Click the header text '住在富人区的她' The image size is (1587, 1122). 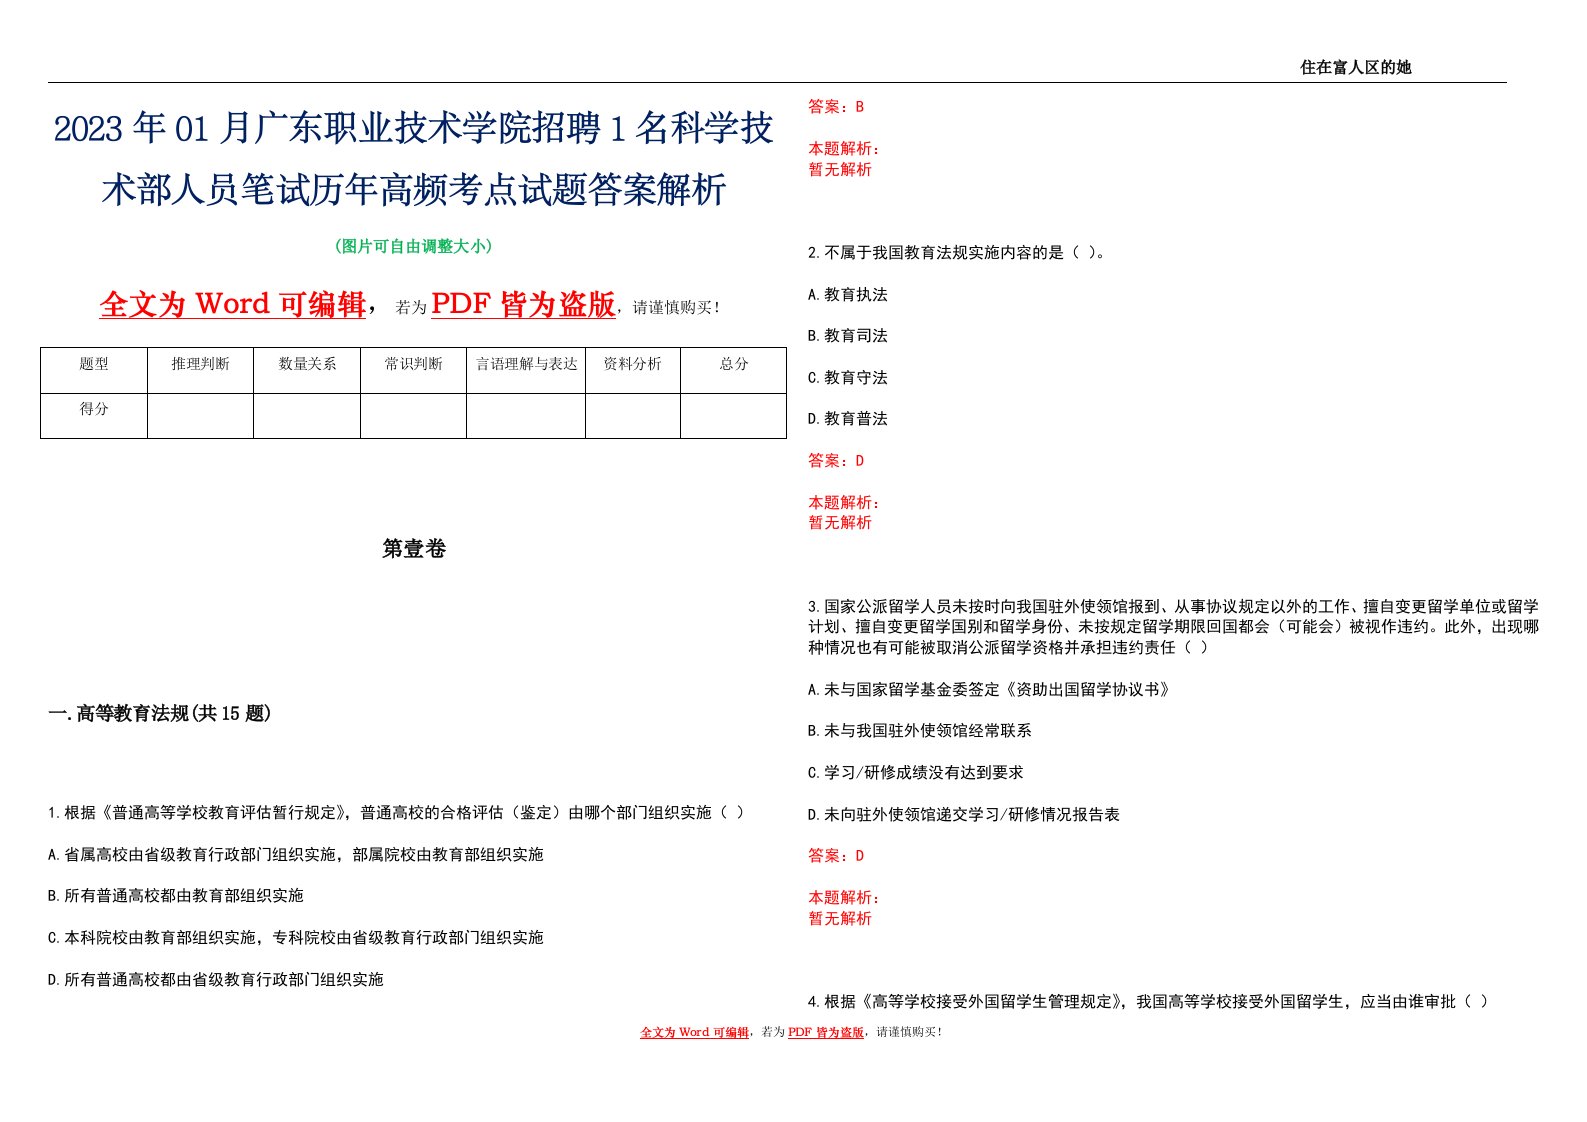click(x=1355, y=67)
